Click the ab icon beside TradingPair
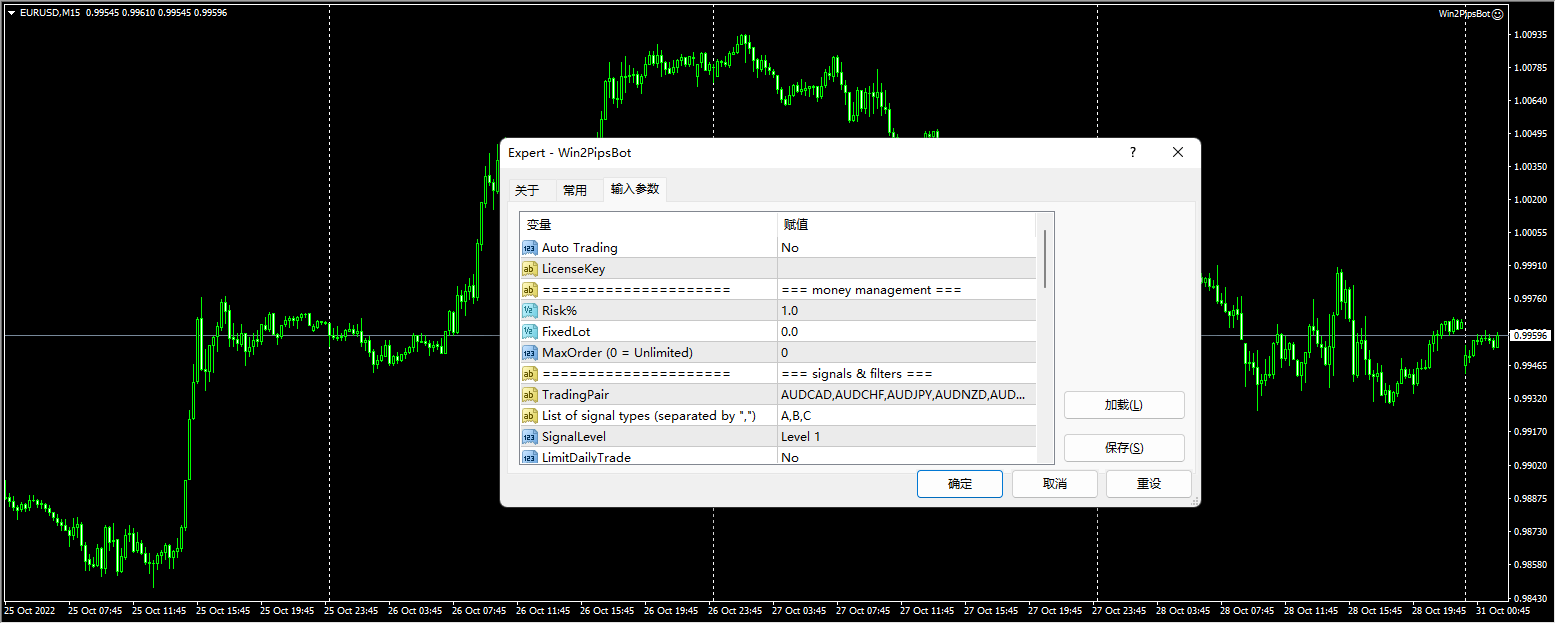 pyautogui.click(x=530, y=394)
